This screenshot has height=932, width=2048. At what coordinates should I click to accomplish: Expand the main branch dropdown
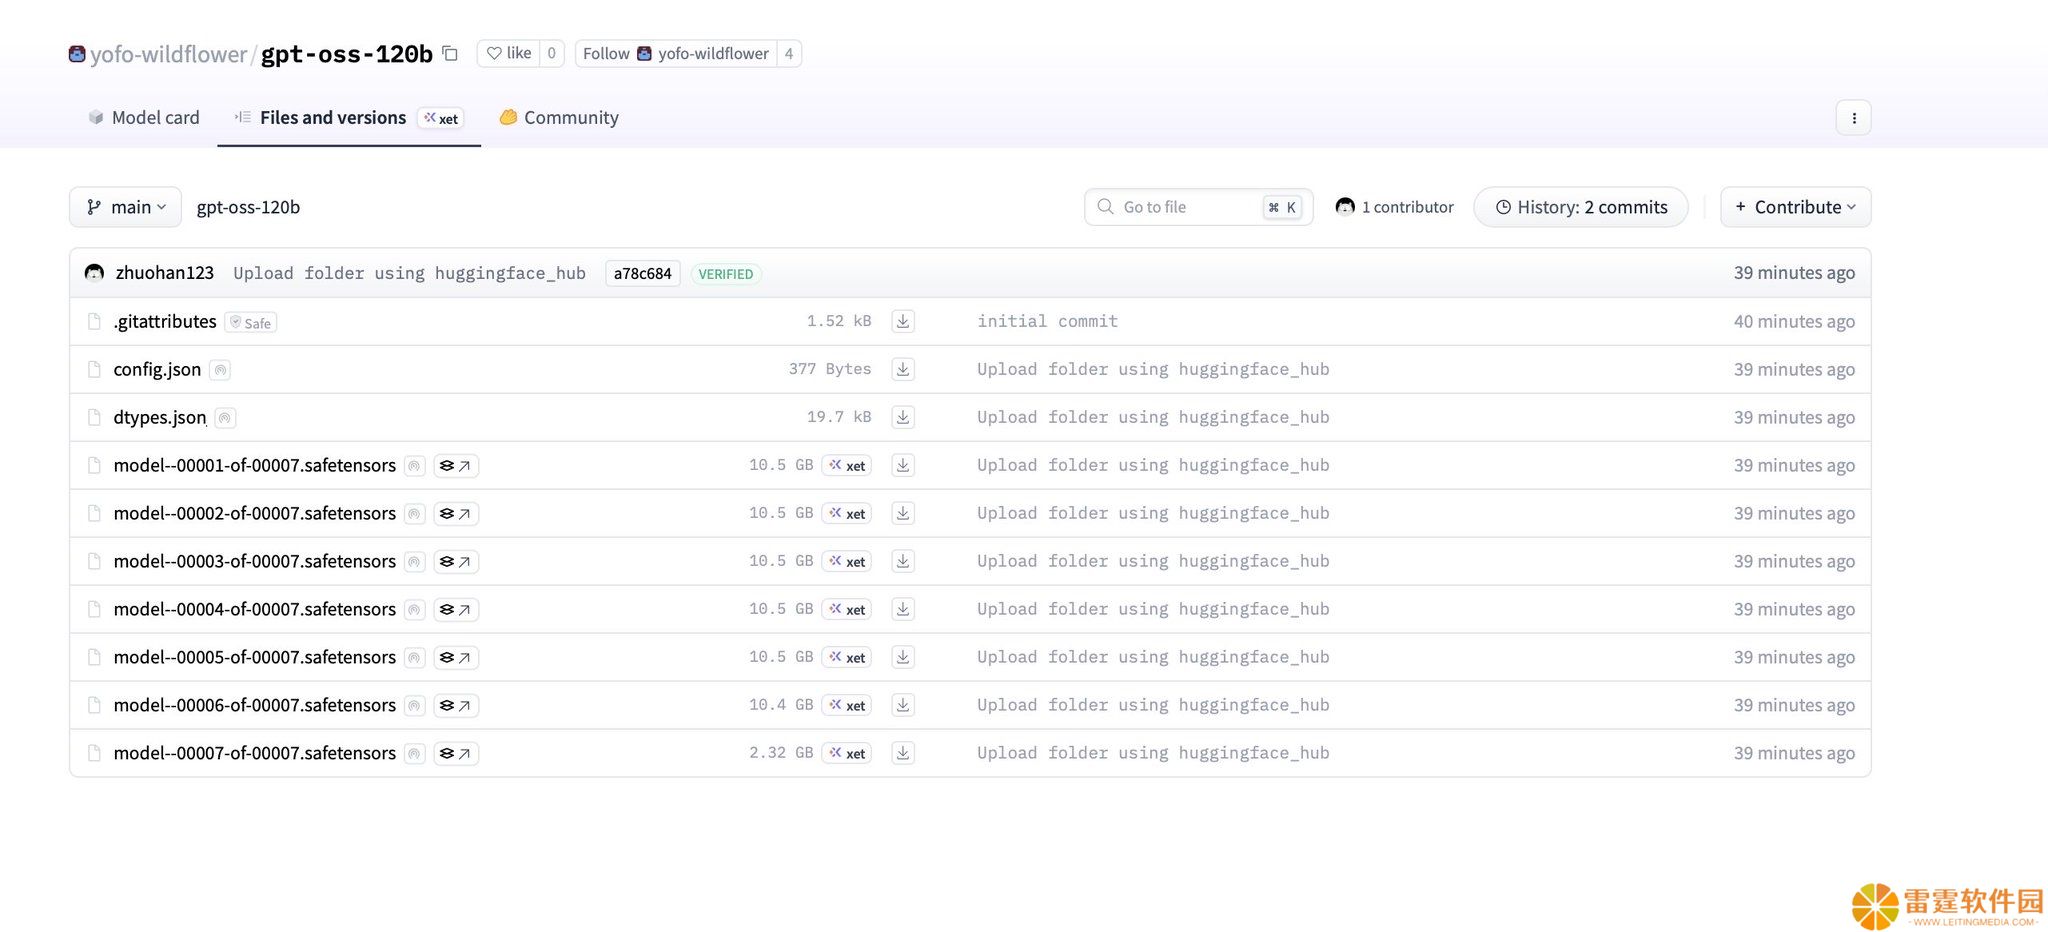click(x=125, y=207)
